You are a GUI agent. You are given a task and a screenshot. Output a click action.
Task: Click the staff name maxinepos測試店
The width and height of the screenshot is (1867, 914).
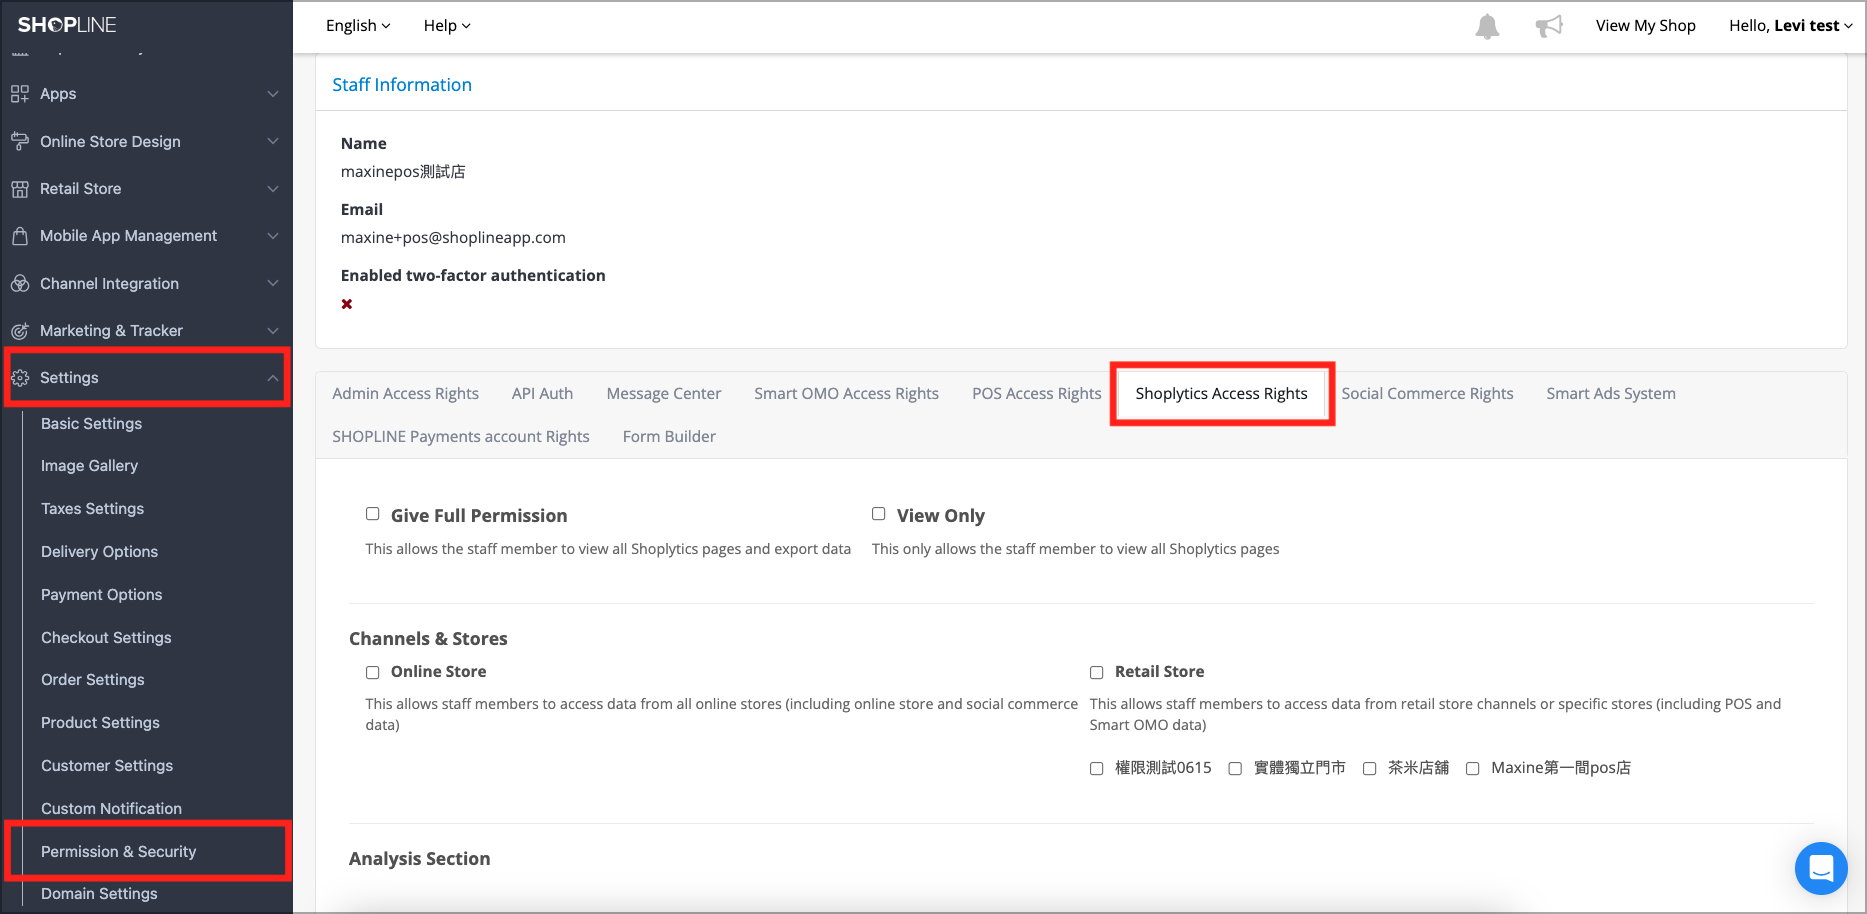(403, 172)
